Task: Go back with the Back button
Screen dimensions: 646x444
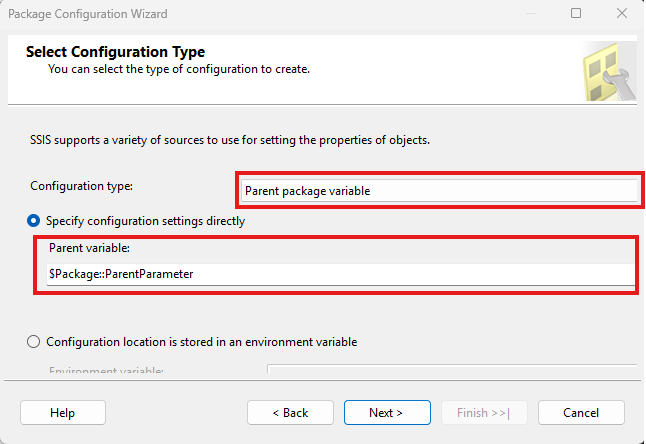Action: 290,413
